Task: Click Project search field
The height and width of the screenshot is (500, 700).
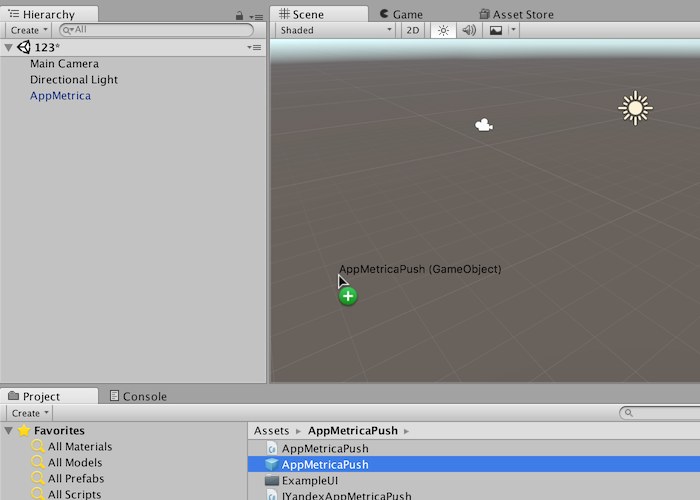Action: tap(660, 413)
